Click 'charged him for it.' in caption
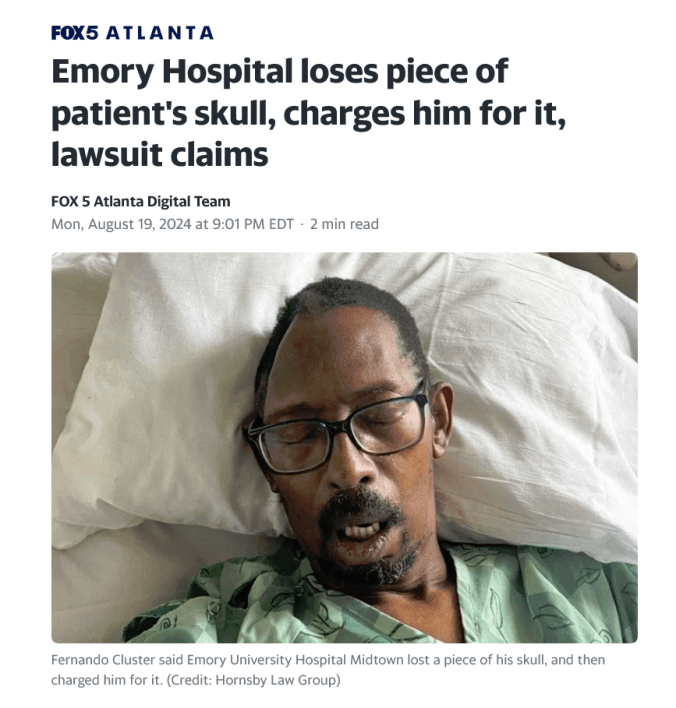The height and width of the screenshot is (708, 676). click(107, 680)
